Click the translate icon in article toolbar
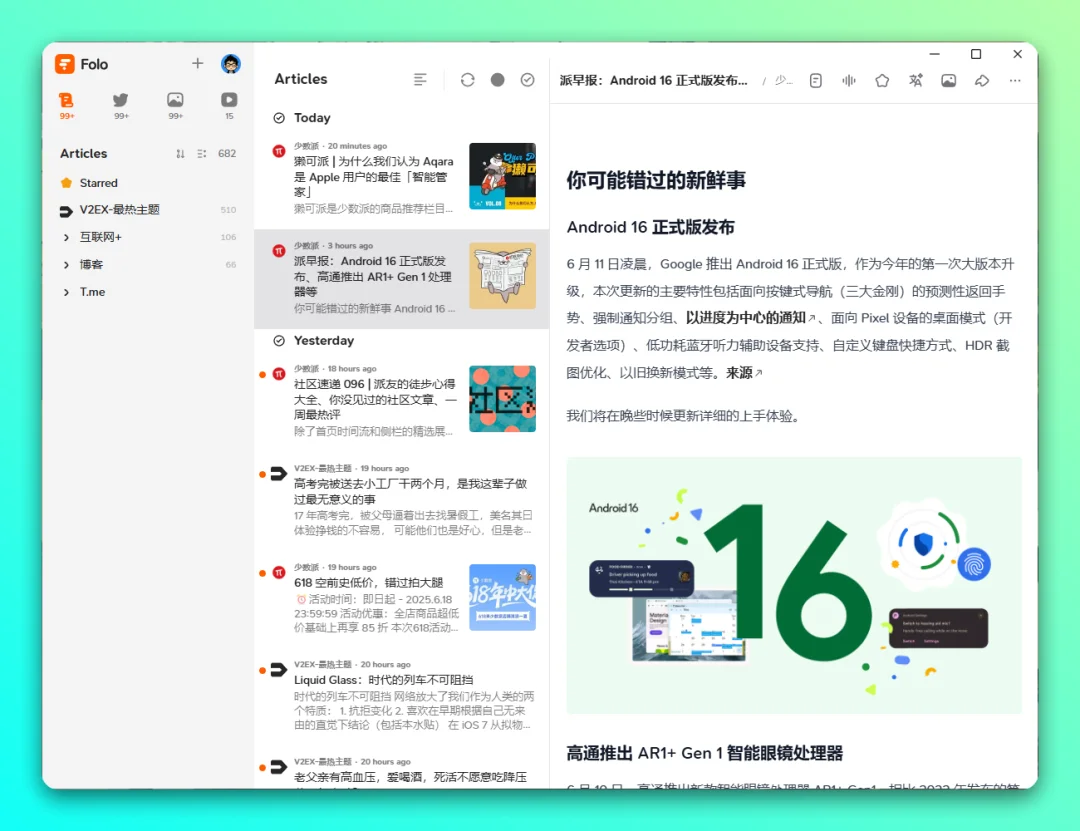Viewport: 1080px width, 831px height. point(915,81)
